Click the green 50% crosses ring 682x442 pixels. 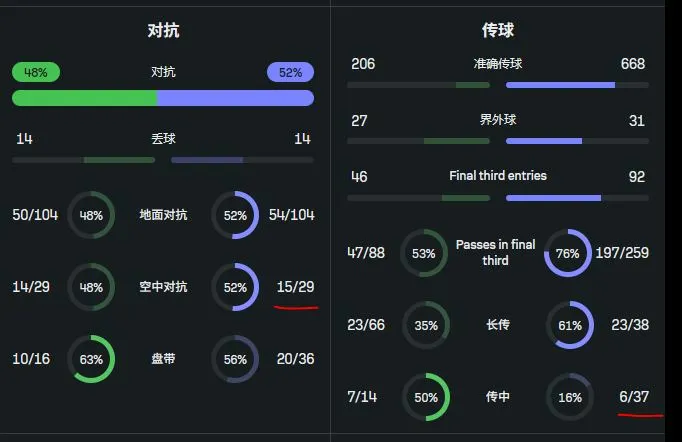(426, 397)
